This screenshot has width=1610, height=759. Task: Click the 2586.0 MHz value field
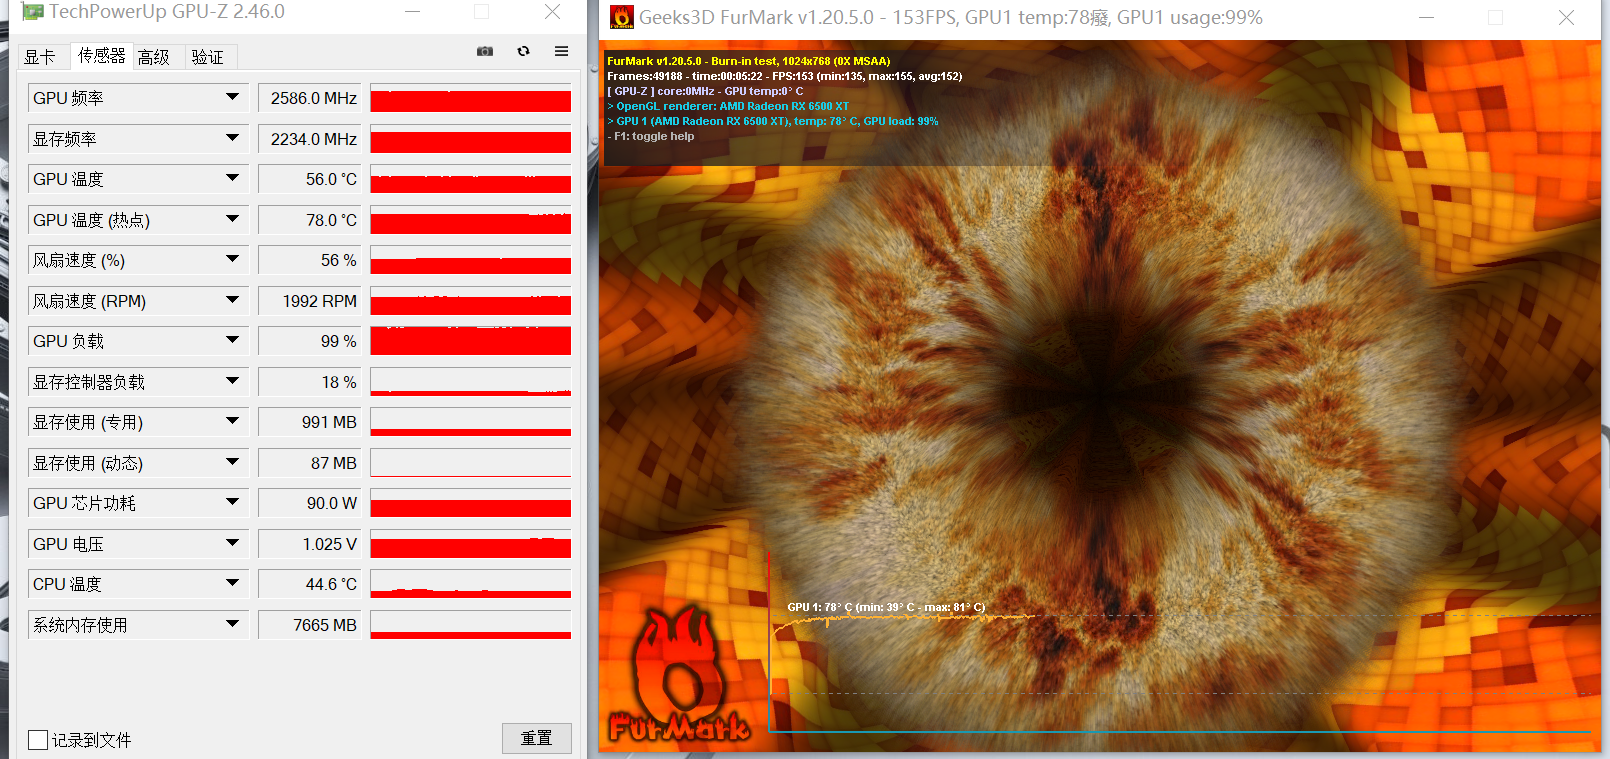[x=310, y=98]
